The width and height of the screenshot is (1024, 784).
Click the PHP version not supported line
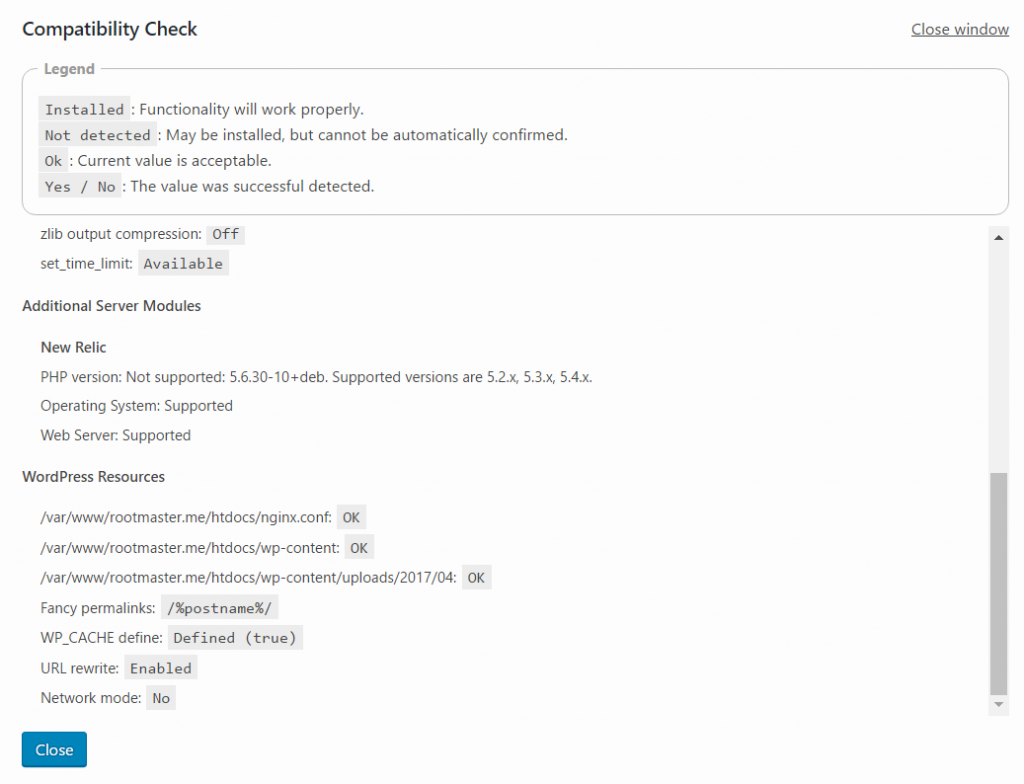click(x=316, y=377)
